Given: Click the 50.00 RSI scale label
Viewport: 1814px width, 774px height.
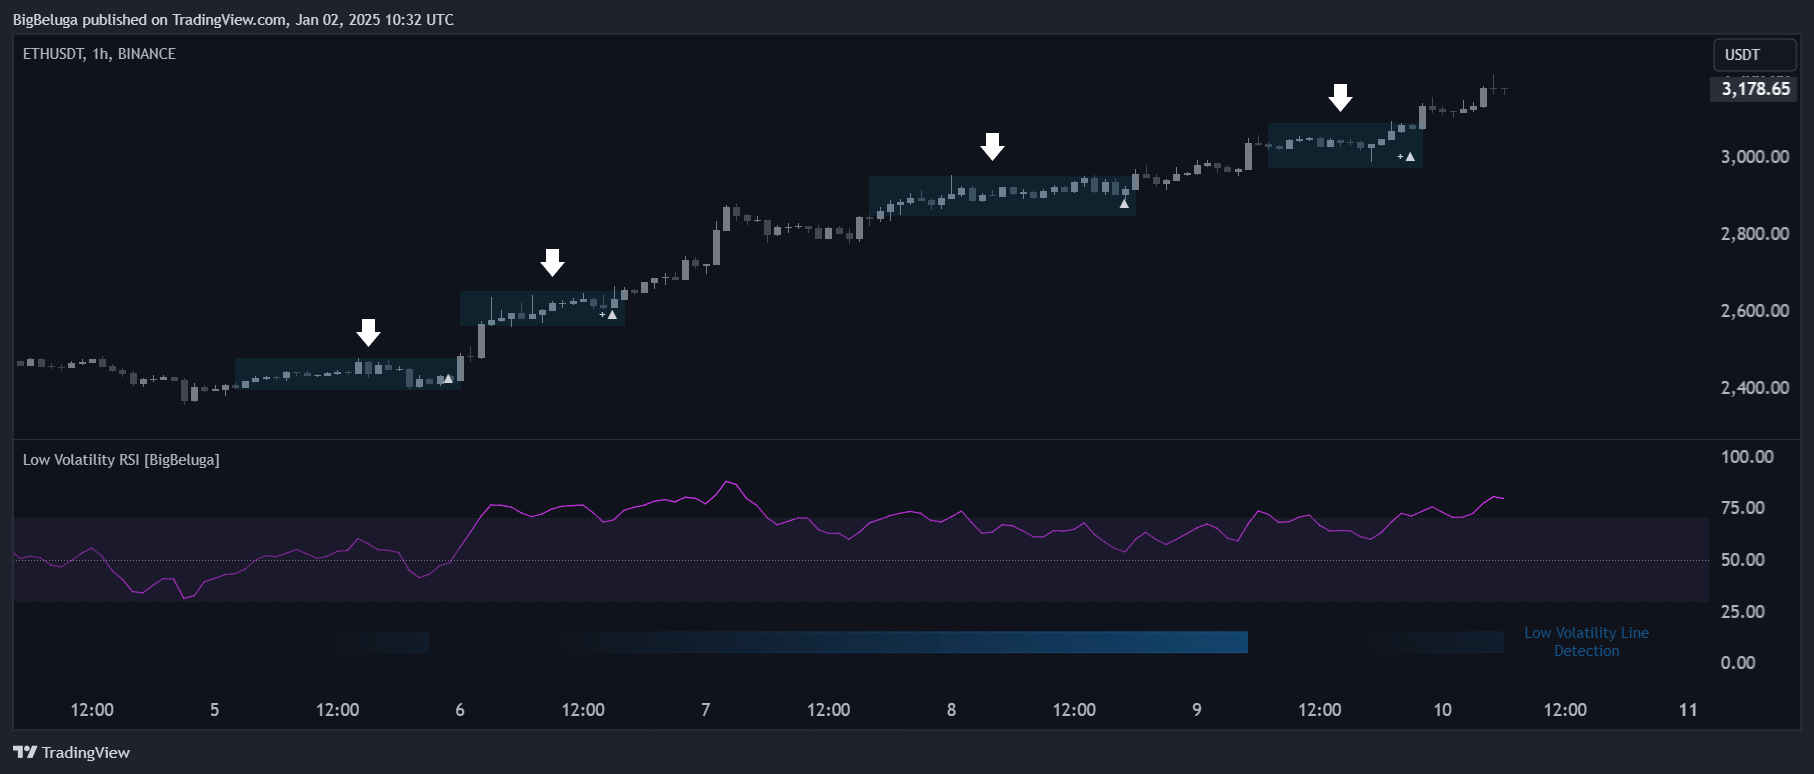Looking at the screenshot, I should coord(1742,560).
